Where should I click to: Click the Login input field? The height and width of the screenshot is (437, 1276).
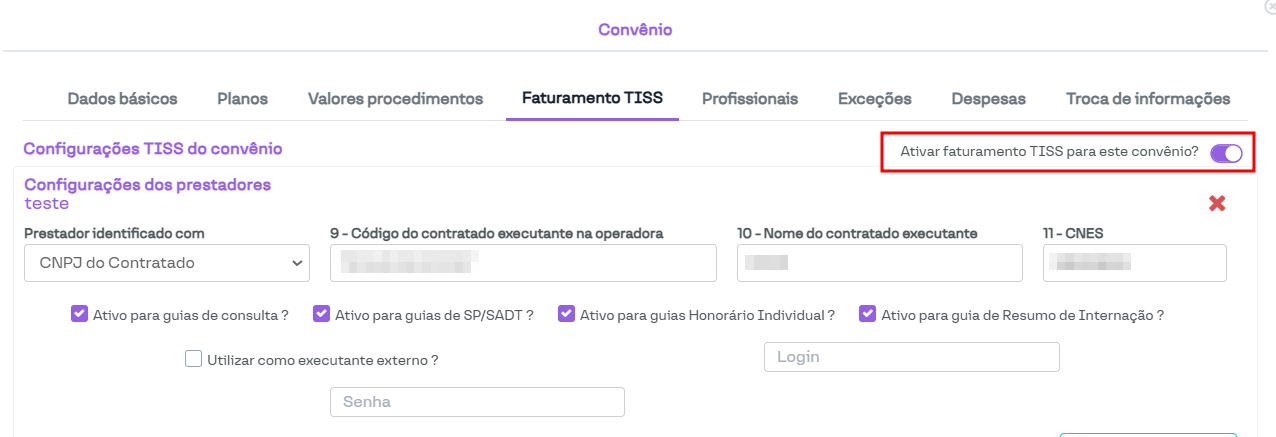pos(911,357)
